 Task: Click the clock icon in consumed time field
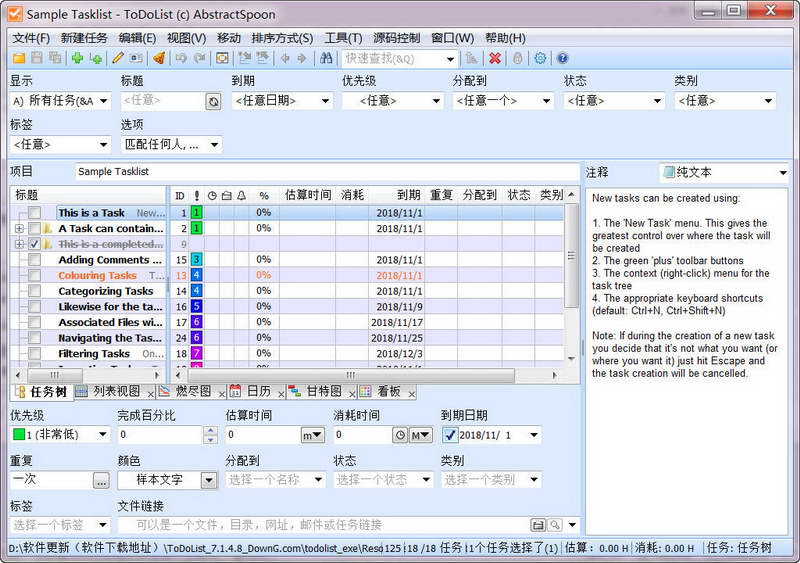[x=400, y=435]
